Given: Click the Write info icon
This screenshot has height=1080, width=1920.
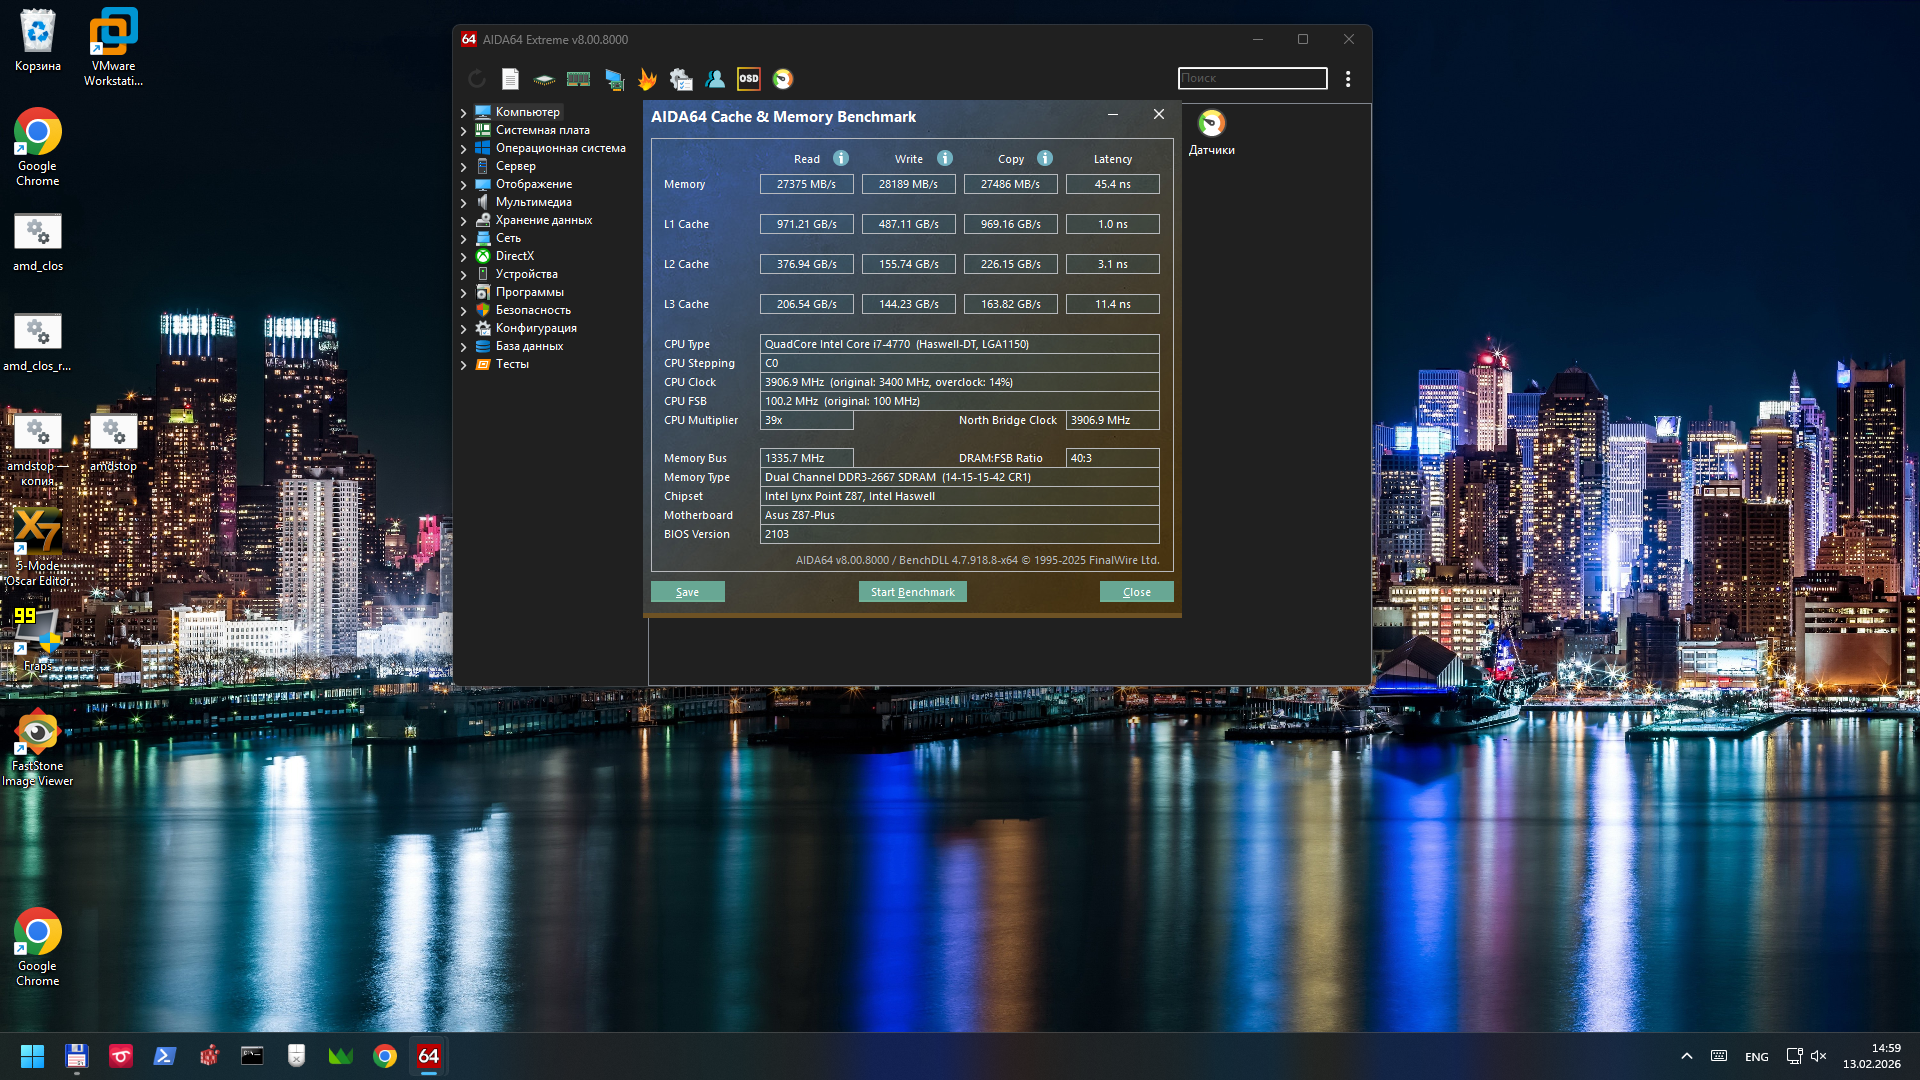Looking at the screenshot, I should 945,159.
